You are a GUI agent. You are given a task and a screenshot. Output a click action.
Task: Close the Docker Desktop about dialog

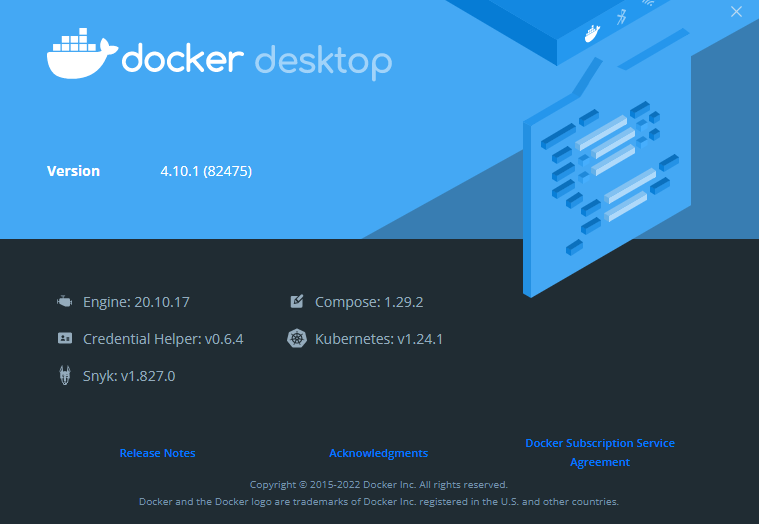pyautogui.click(x=736, y=12)
